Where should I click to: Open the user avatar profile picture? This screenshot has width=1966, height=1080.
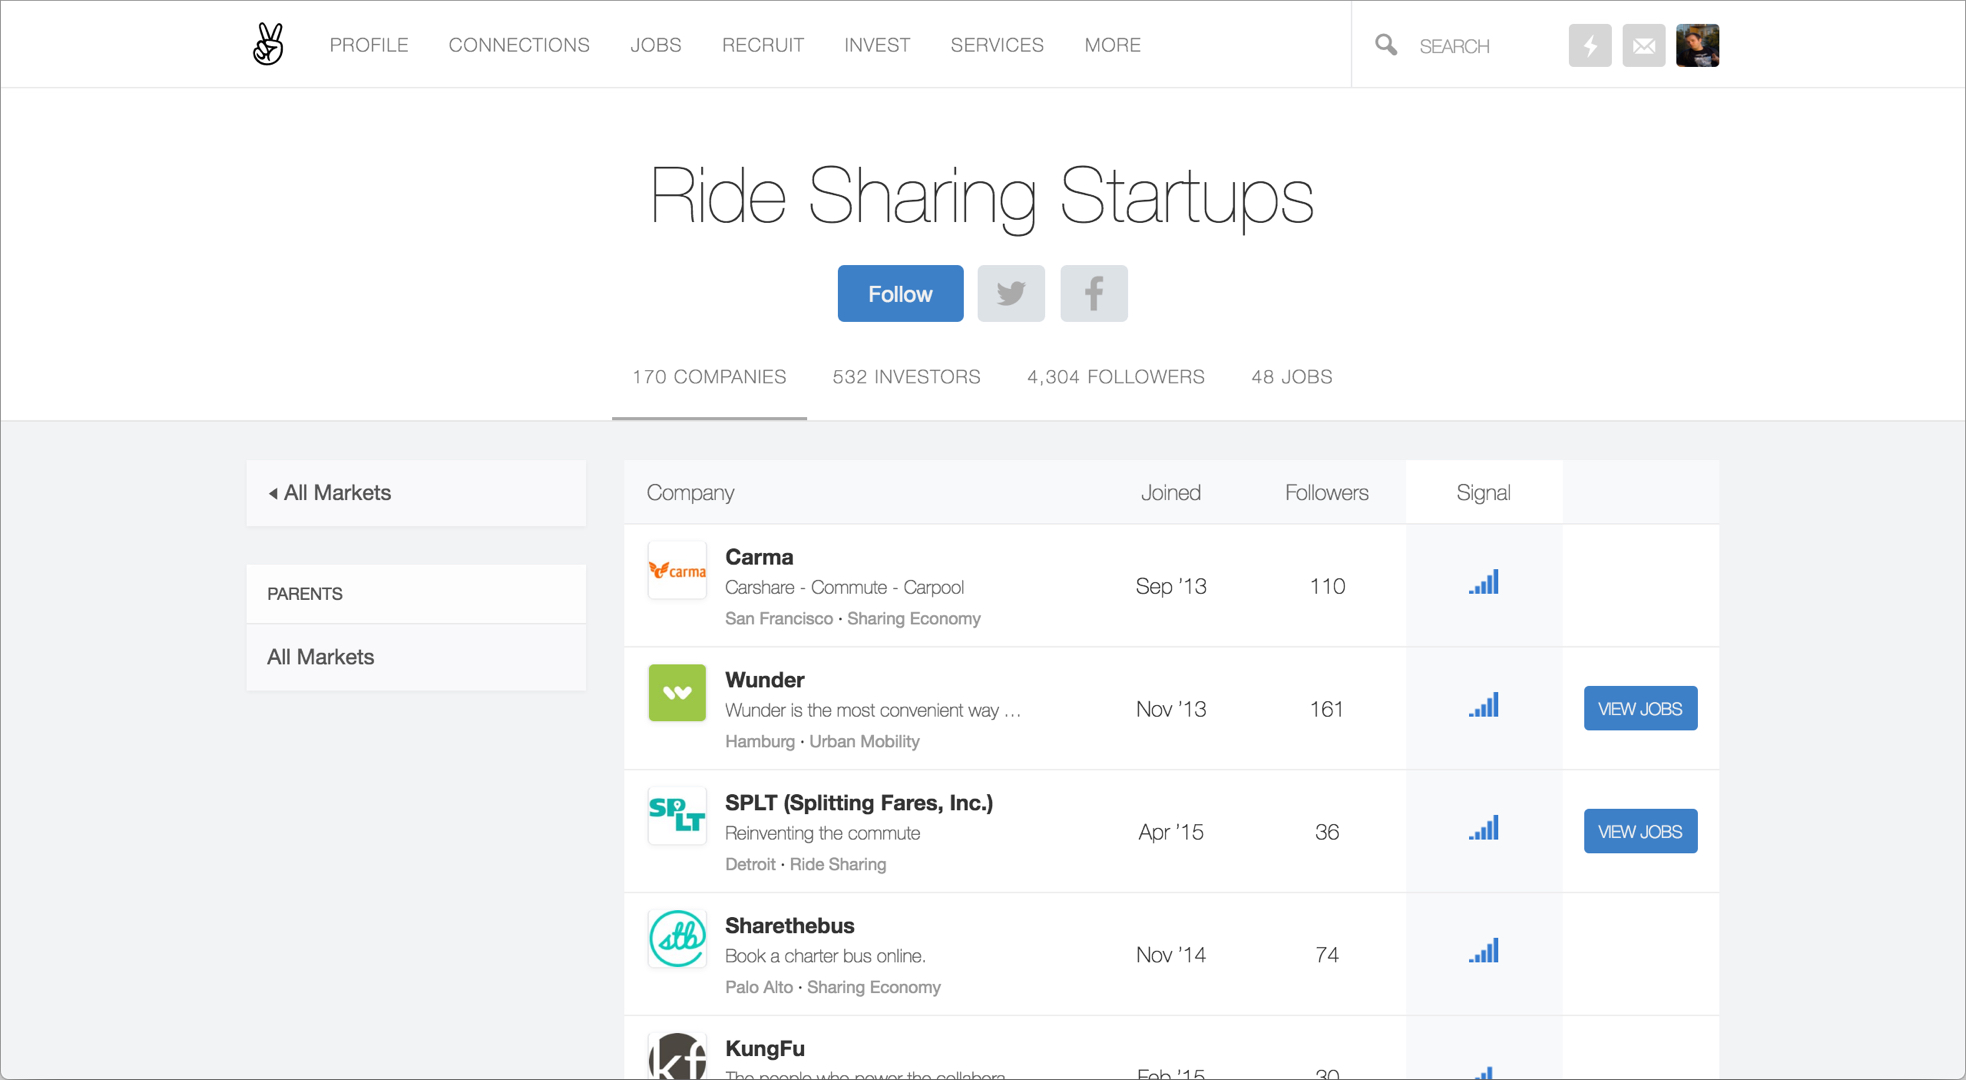(x=1697, y=46)
